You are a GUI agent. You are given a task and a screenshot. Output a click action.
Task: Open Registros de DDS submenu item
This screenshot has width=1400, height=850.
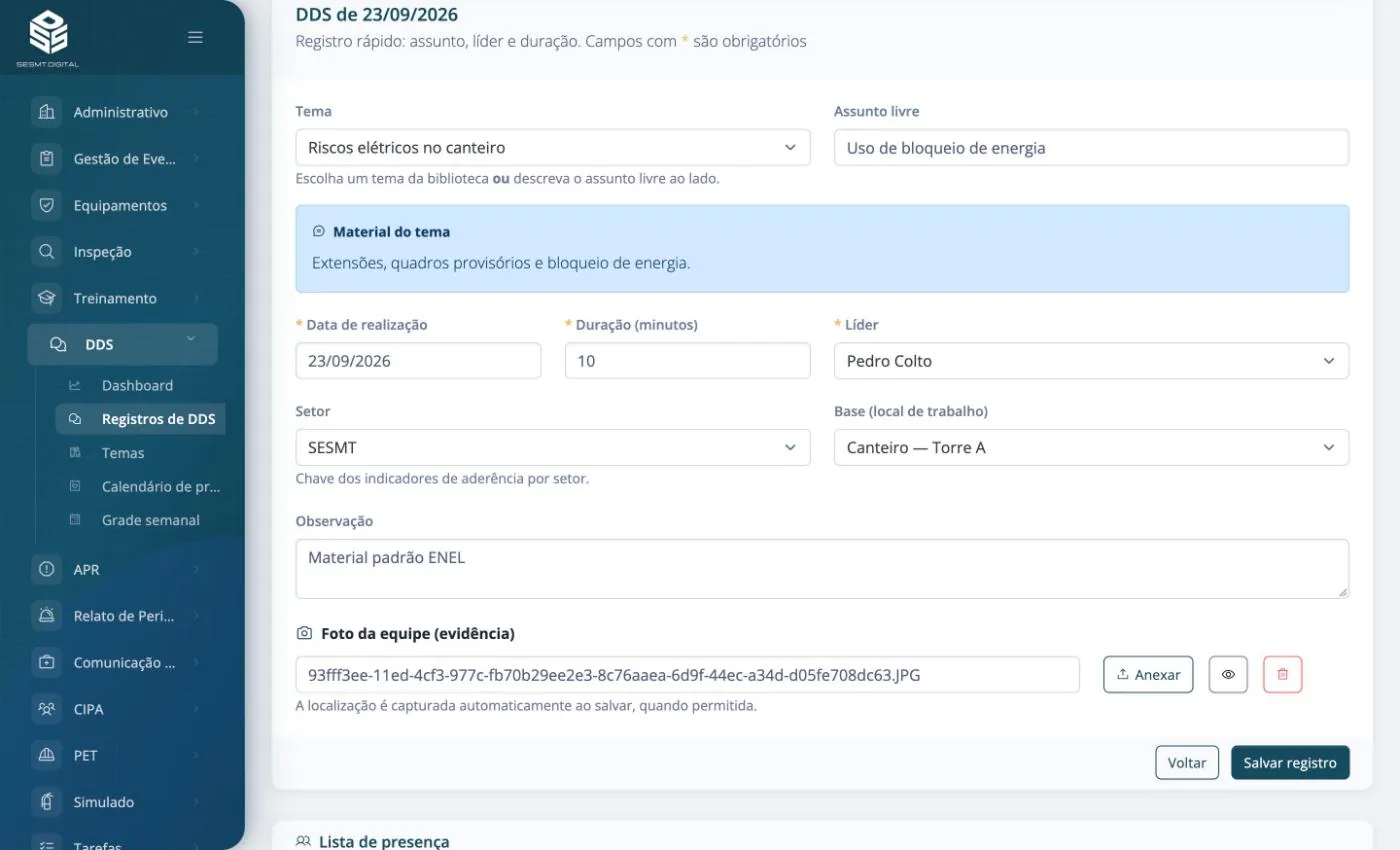pyautogui.click(x=140, y=419)
